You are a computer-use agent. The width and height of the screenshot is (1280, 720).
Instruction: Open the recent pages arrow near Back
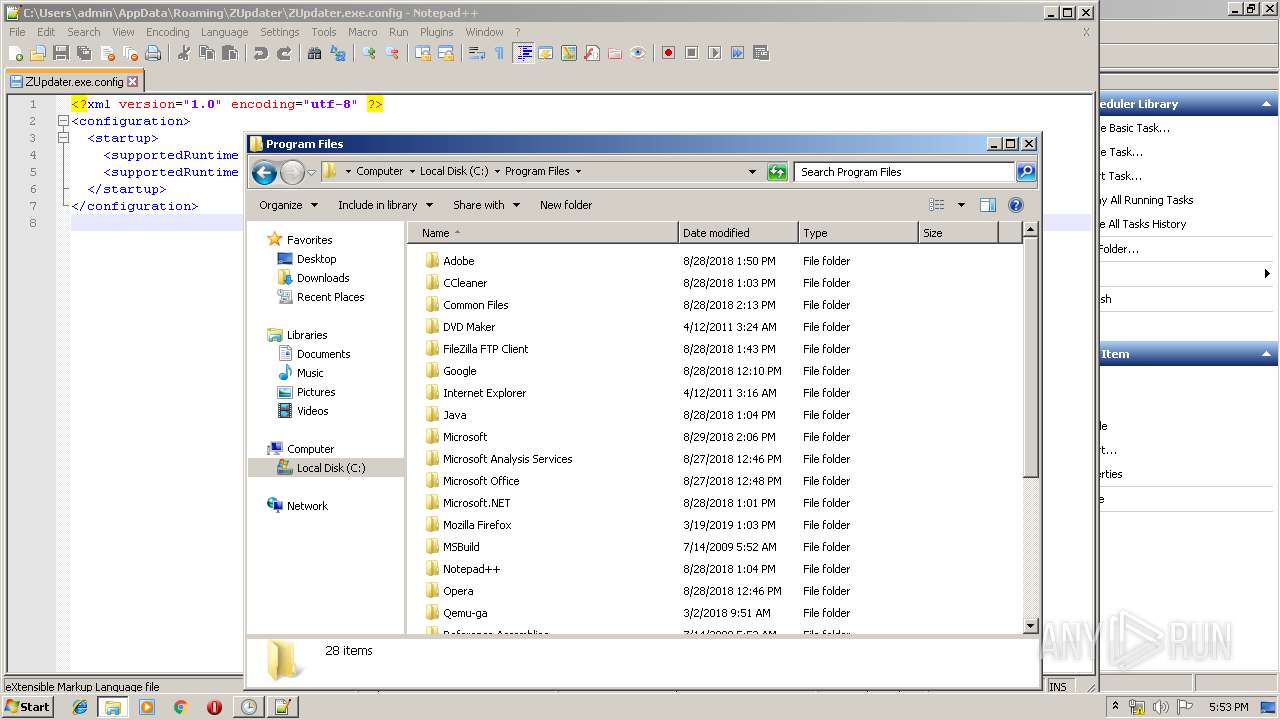coord(311,172)
